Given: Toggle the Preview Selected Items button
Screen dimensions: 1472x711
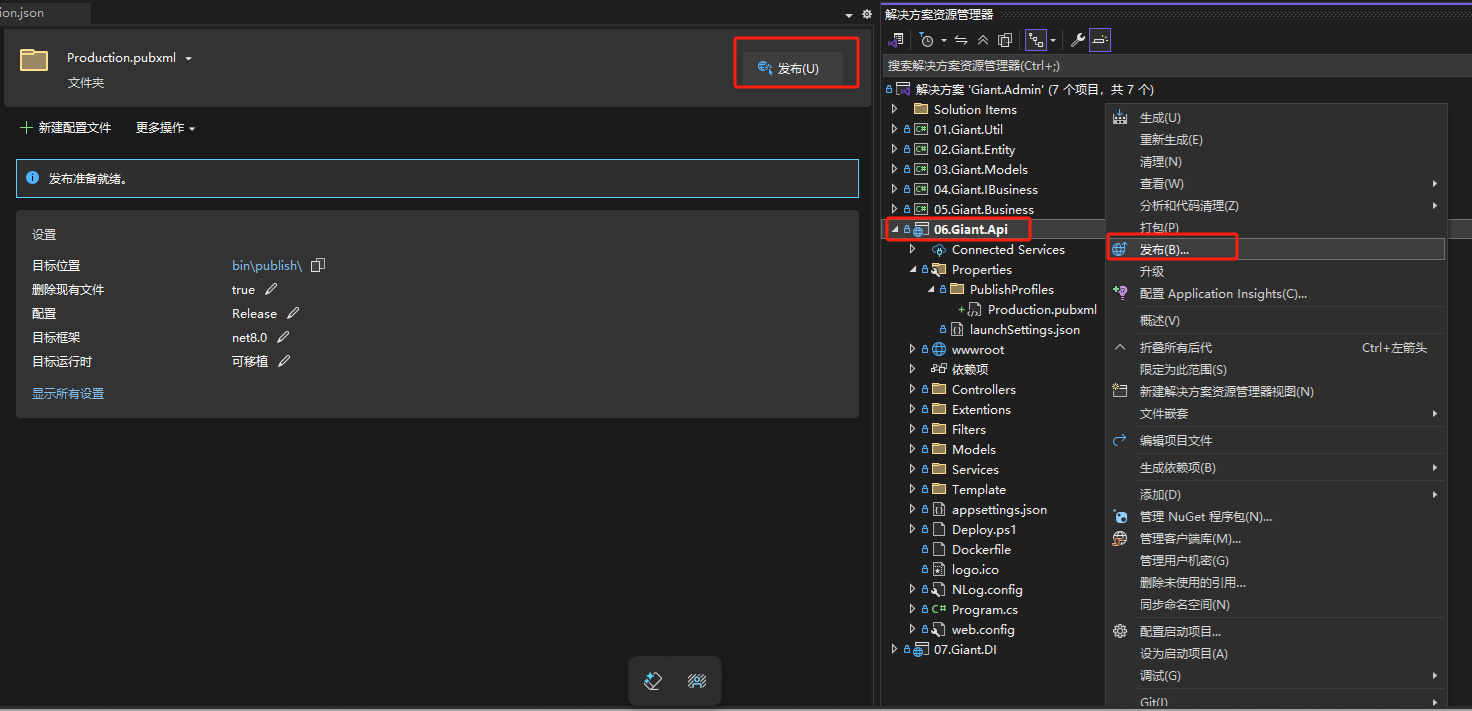Looking at the screenshot, I should [1100, 40].
